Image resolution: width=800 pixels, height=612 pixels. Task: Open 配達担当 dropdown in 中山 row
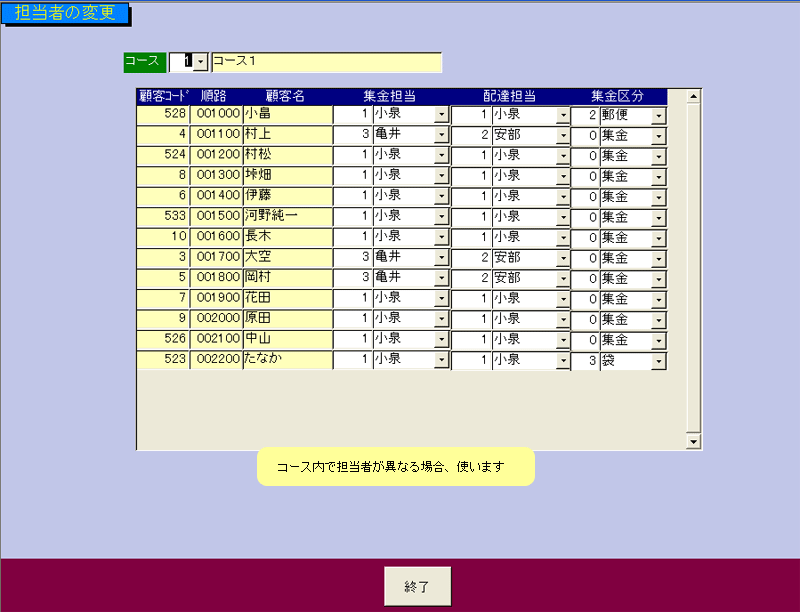(562, 339)
